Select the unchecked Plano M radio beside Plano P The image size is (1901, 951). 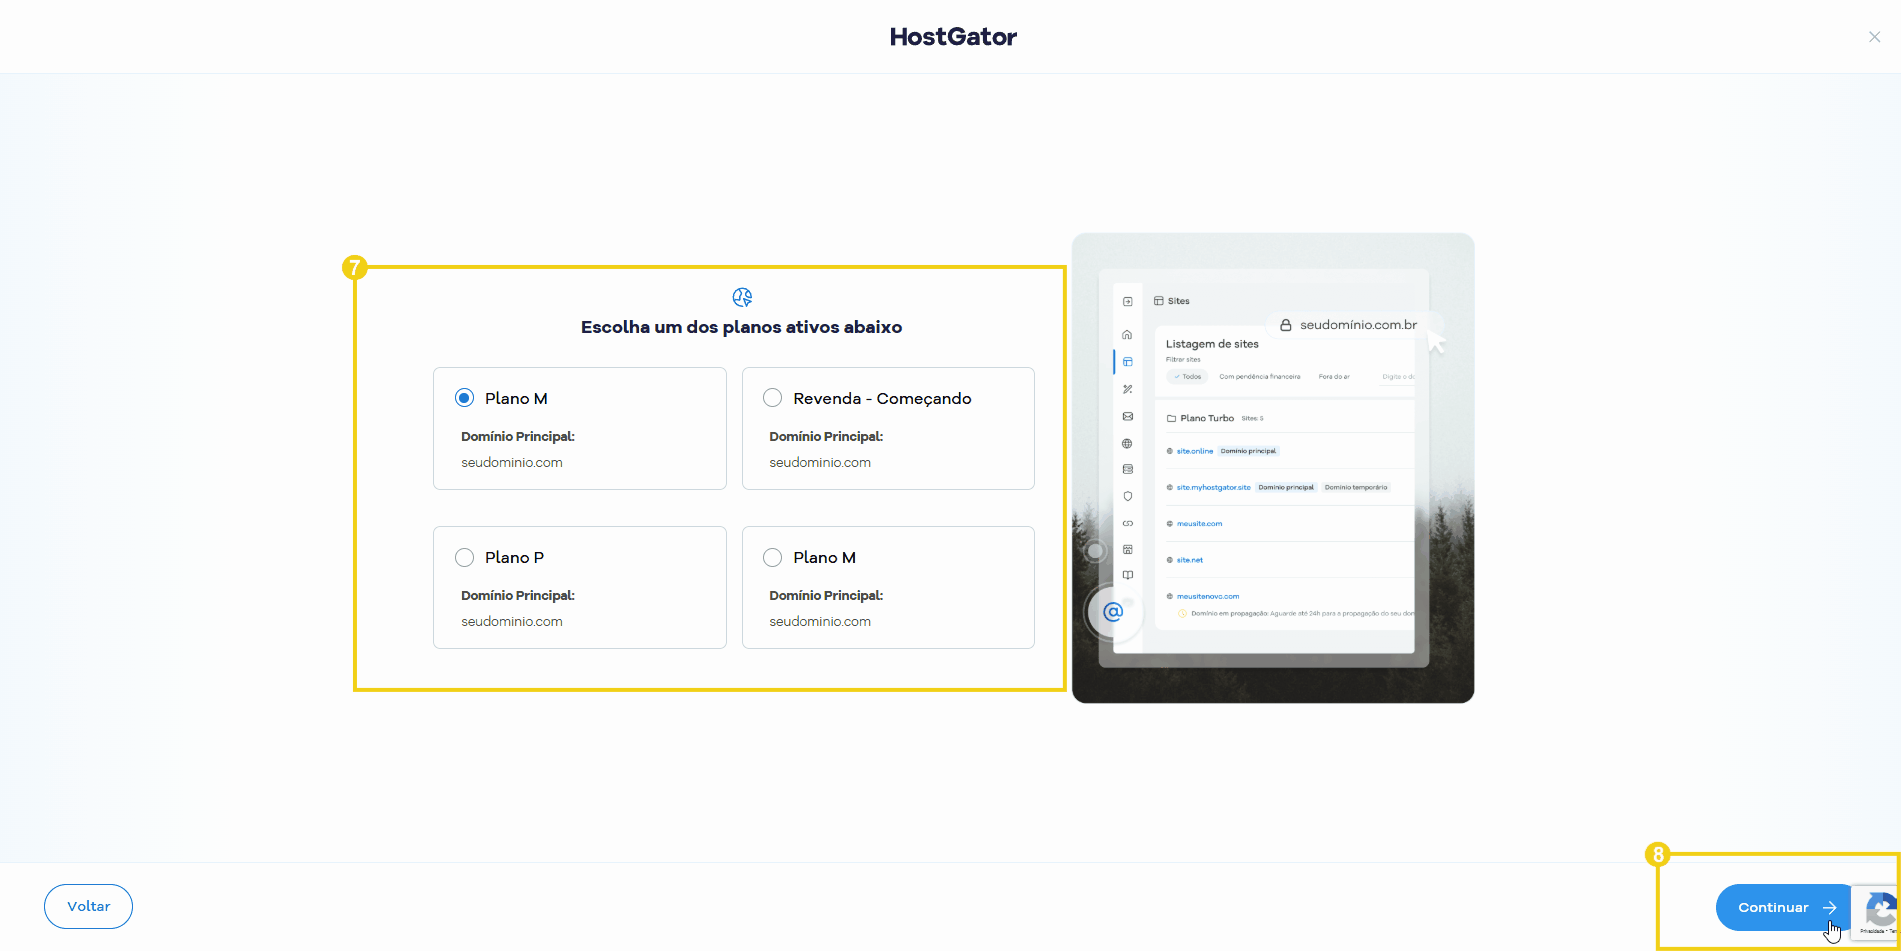(772, 557)
